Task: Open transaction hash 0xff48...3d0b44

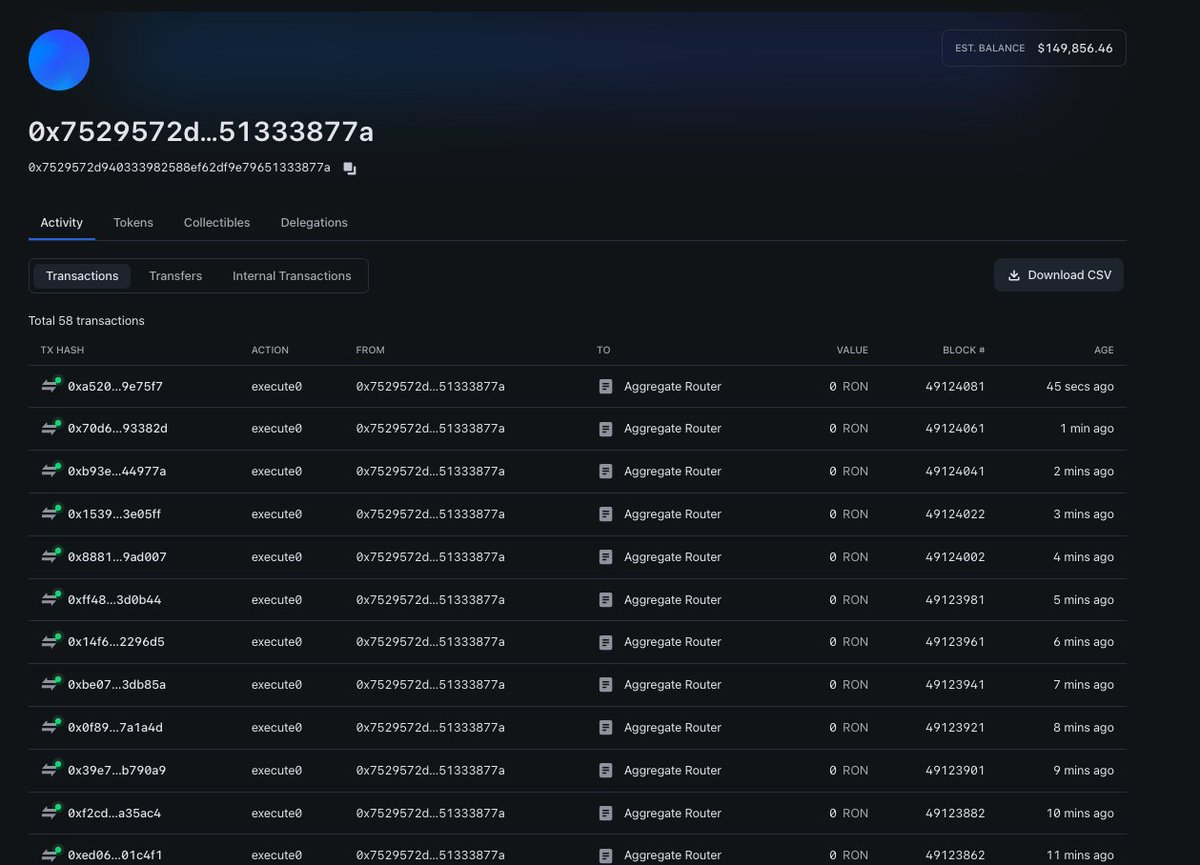Action: pyautogui.click(x=114, y=600)
